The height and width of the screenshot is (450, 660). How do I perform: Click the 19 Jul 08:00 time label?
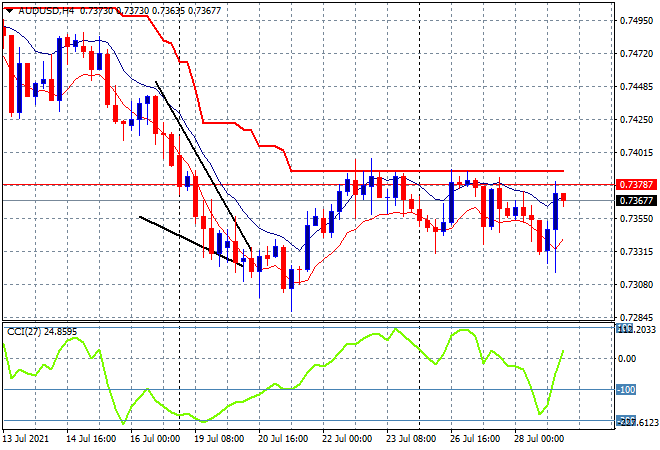click(219, 439)
